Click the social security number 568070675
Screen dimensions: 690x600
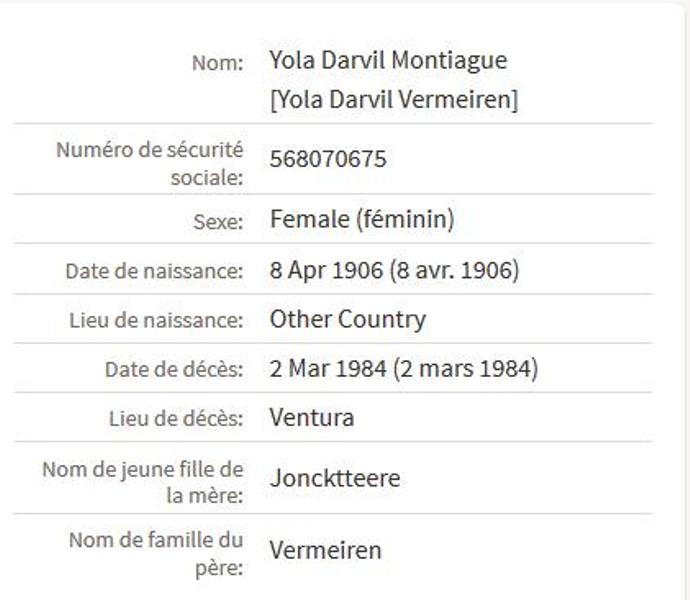(328, 160)
